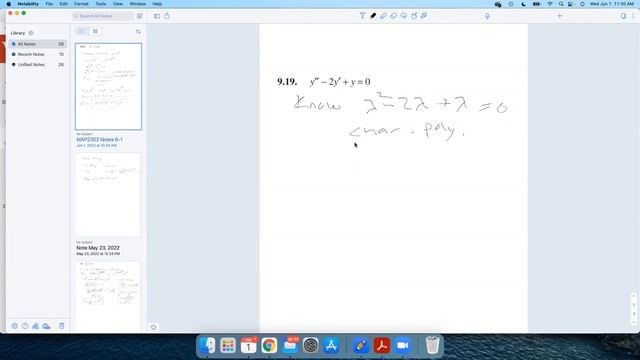Open the page manager icon

623,16
